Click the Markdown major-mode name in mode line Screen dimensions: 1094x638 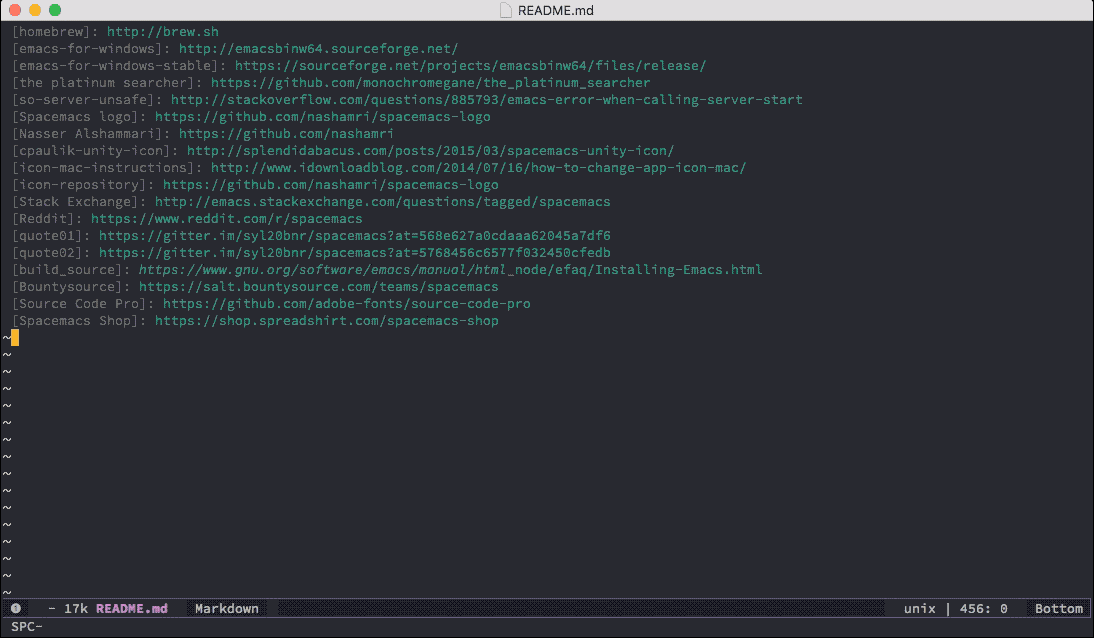coord(226,608)
